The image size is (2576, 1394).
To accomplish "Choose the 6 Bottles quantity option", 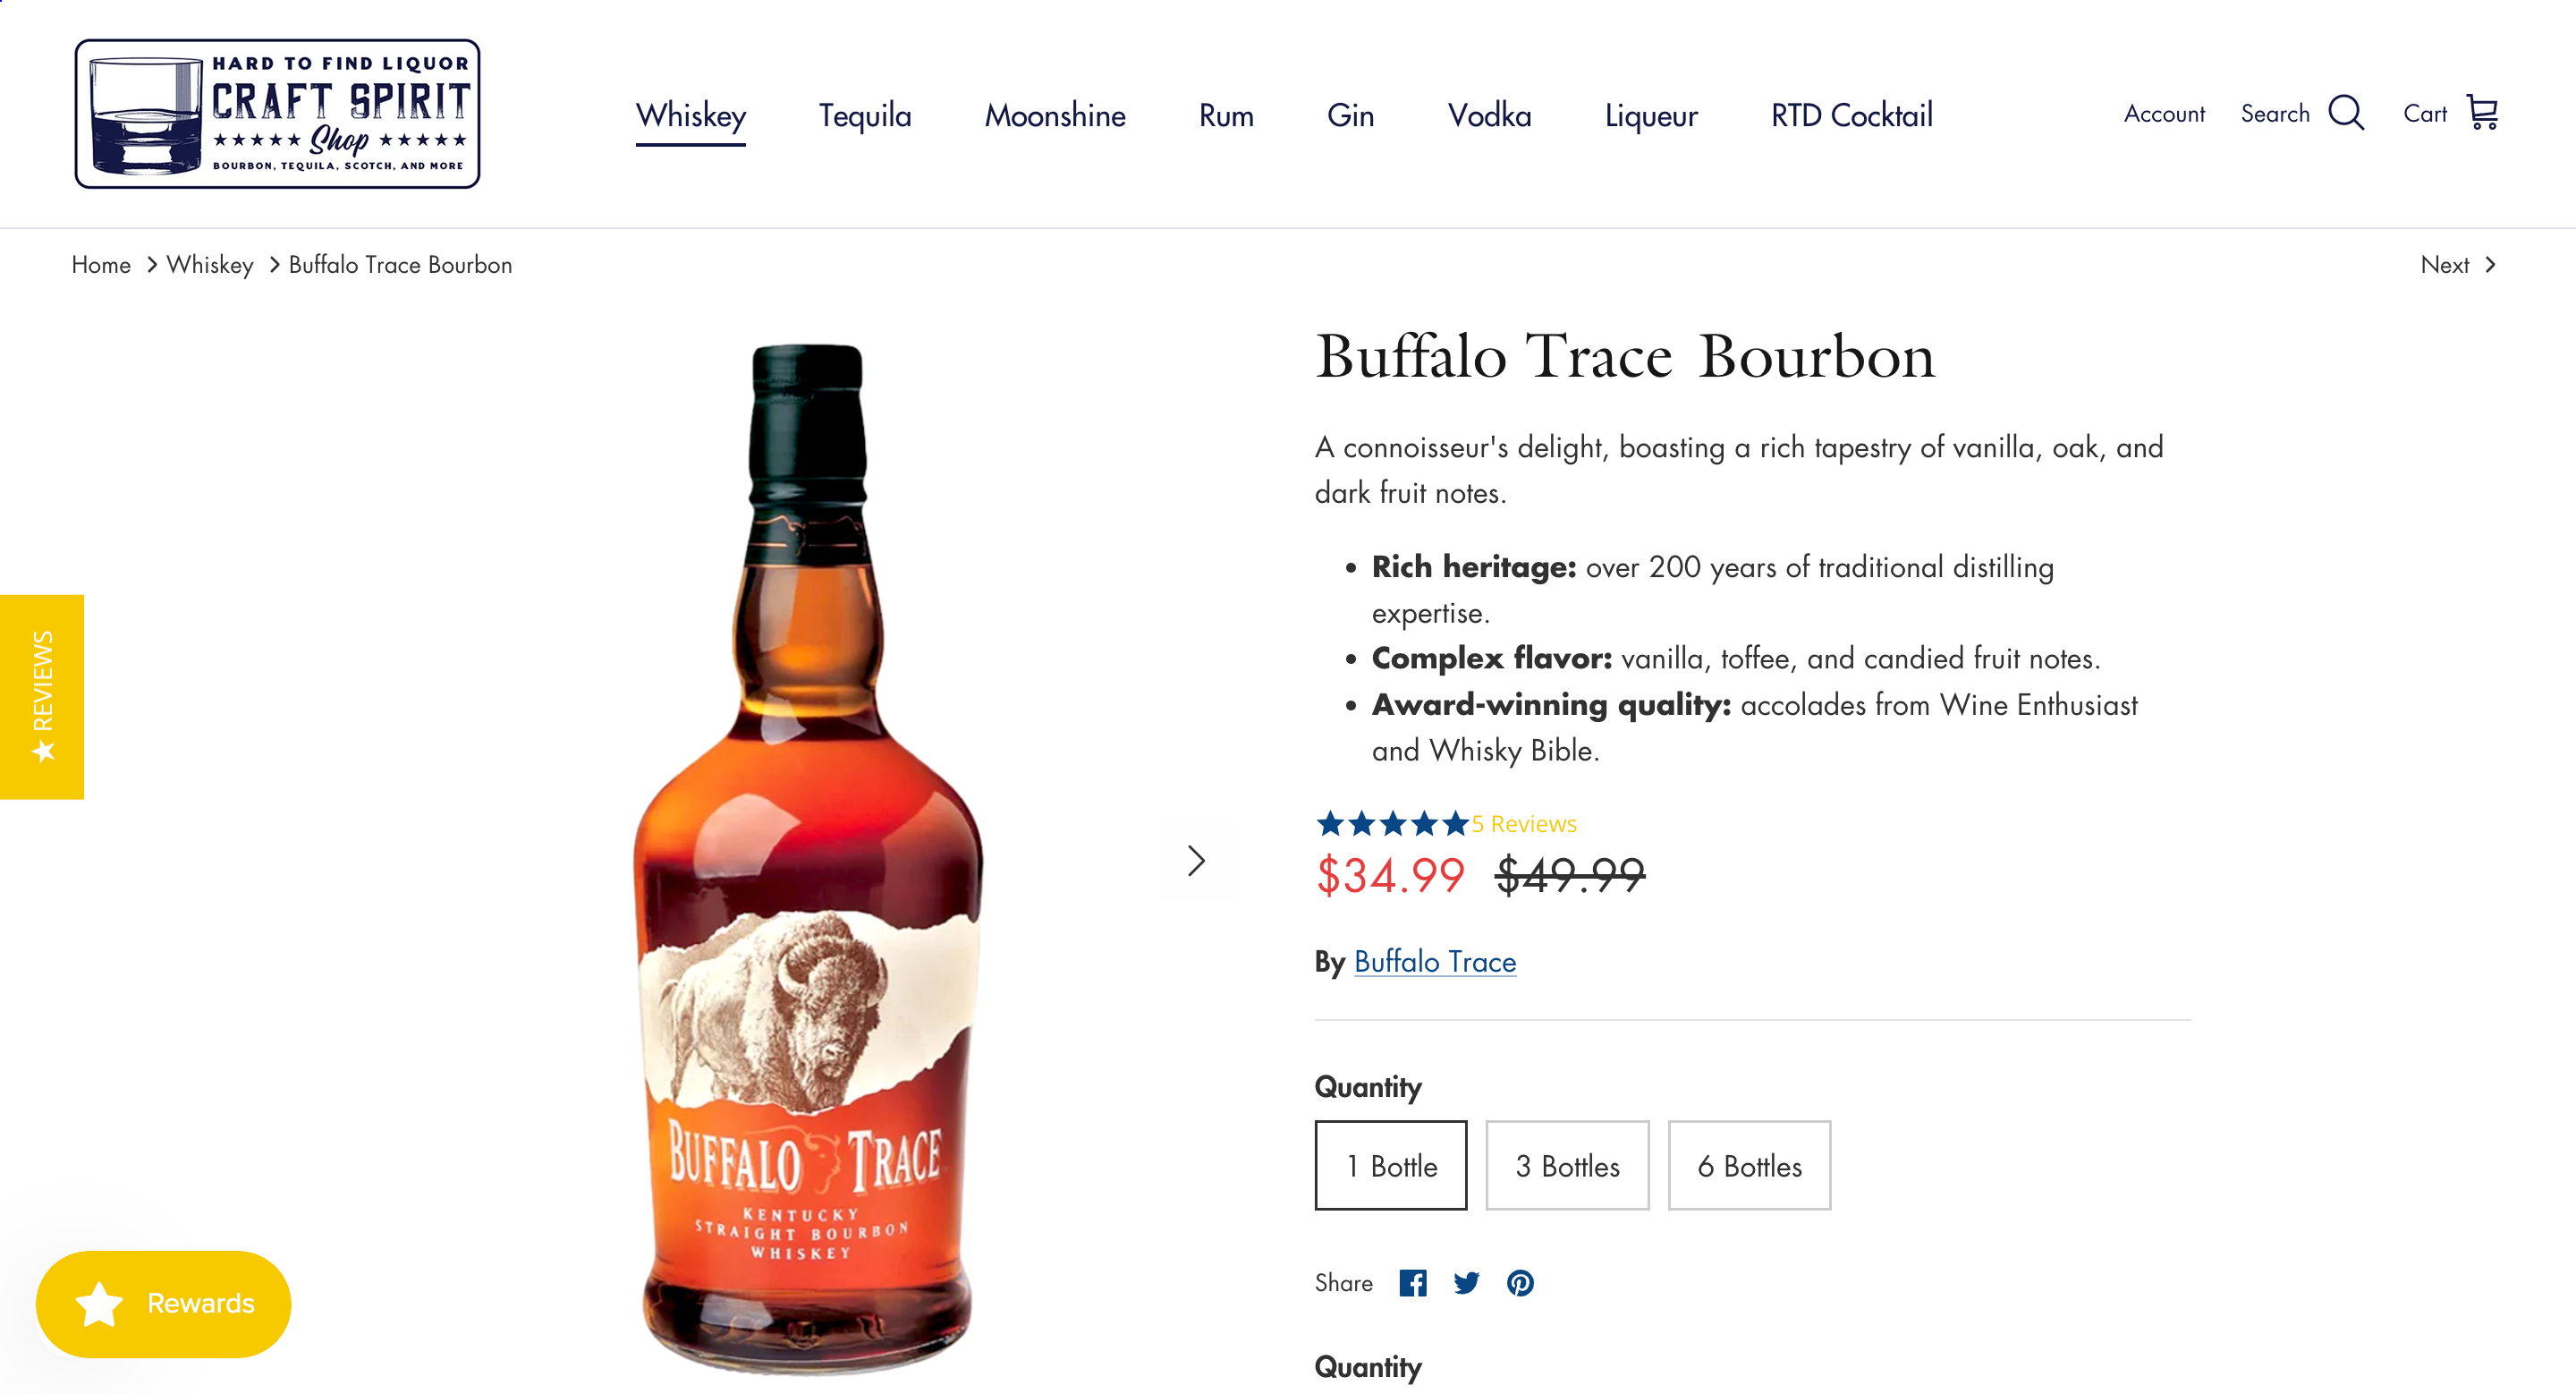I will click(x=1749, y=1165).
